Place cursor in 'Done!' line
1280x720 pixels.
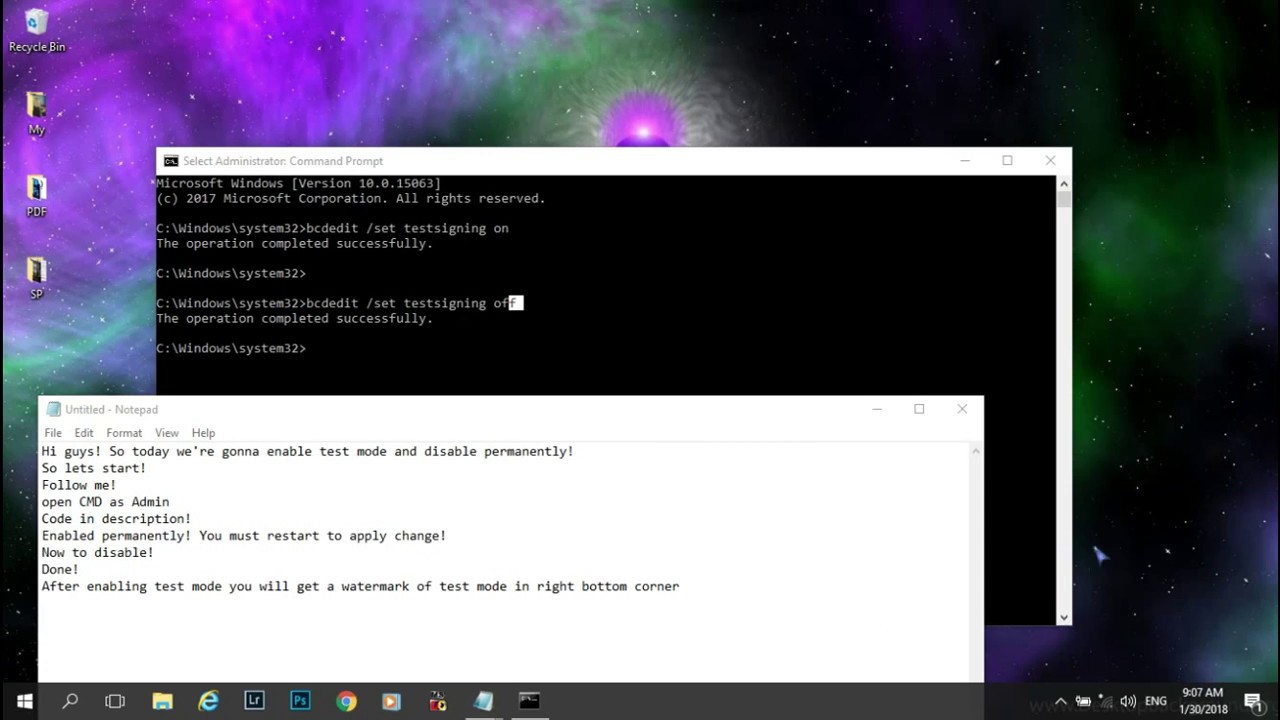tap(60, 570)
